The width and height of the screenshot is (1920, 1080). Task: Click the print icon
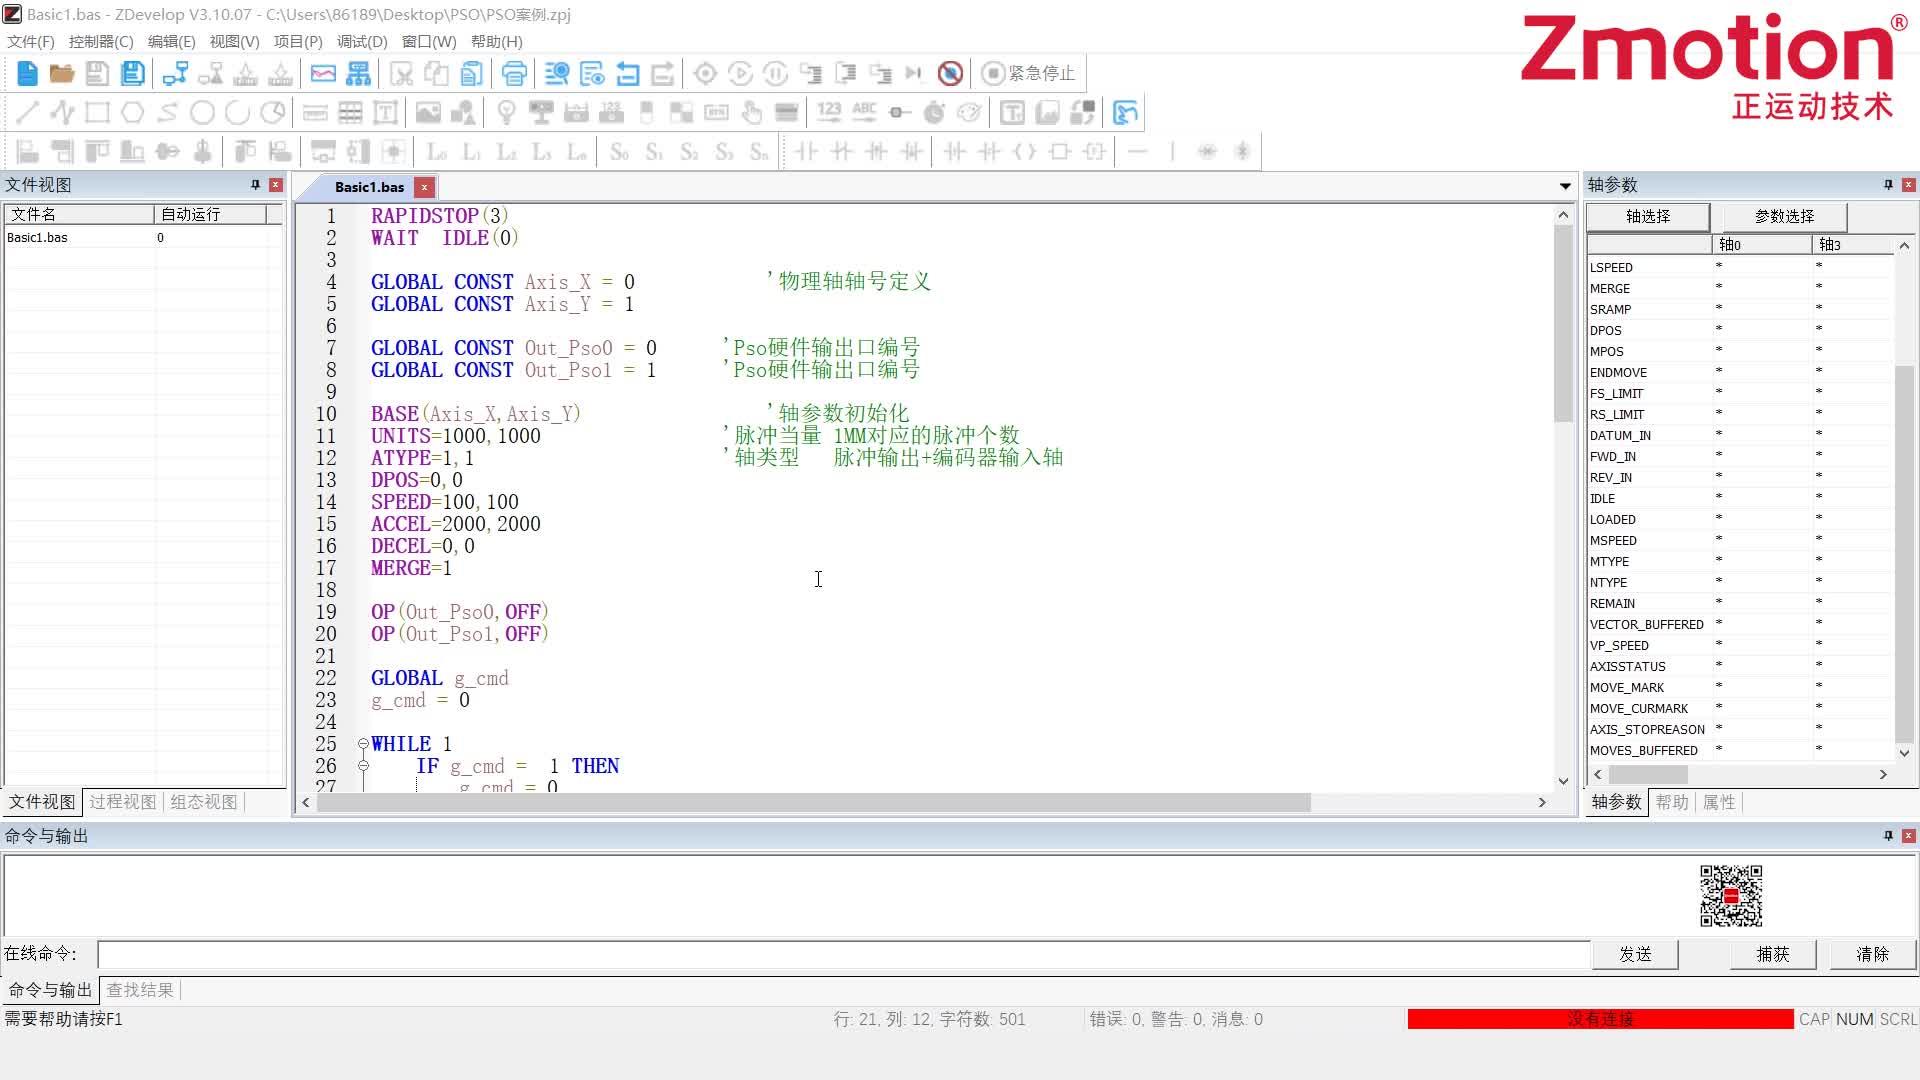tap(514, 73)
